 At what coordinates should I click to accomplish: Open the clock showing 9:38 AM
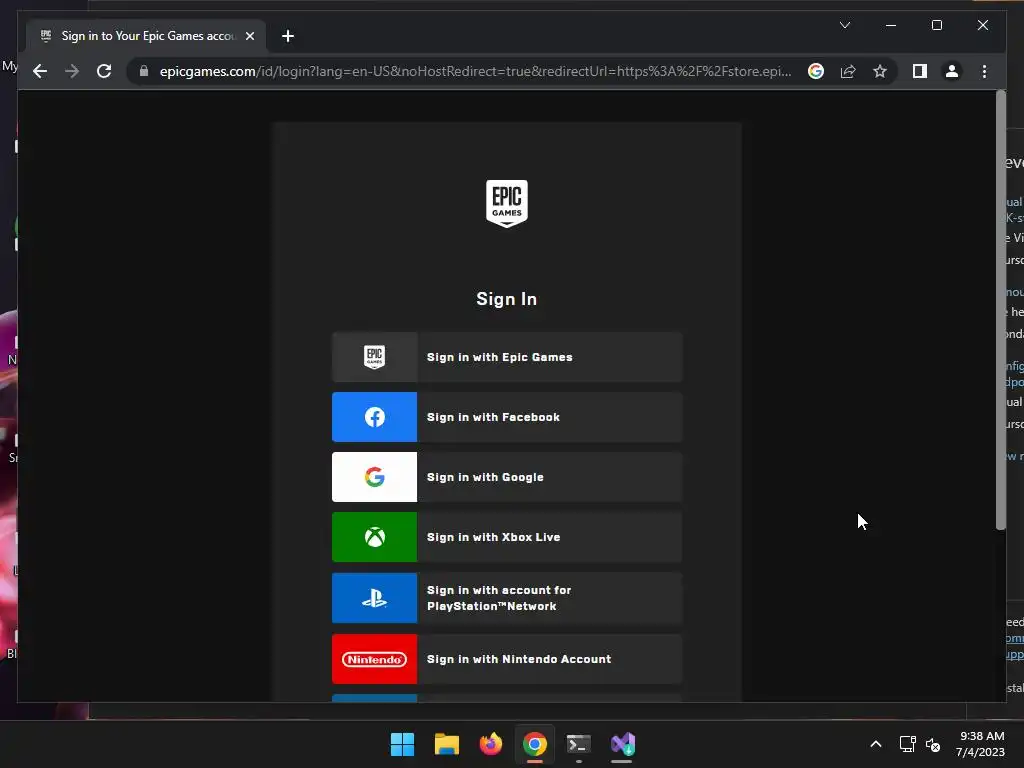point(980,744)
